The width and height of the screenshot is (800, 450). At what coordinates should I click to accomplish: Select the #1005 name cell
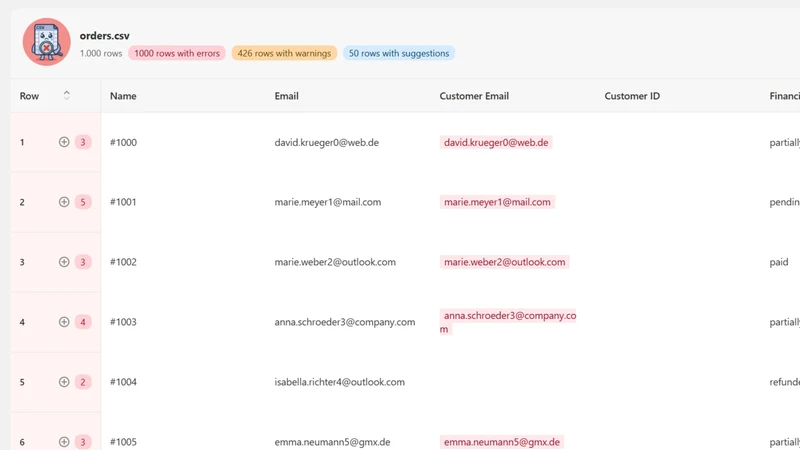[123, 442]
